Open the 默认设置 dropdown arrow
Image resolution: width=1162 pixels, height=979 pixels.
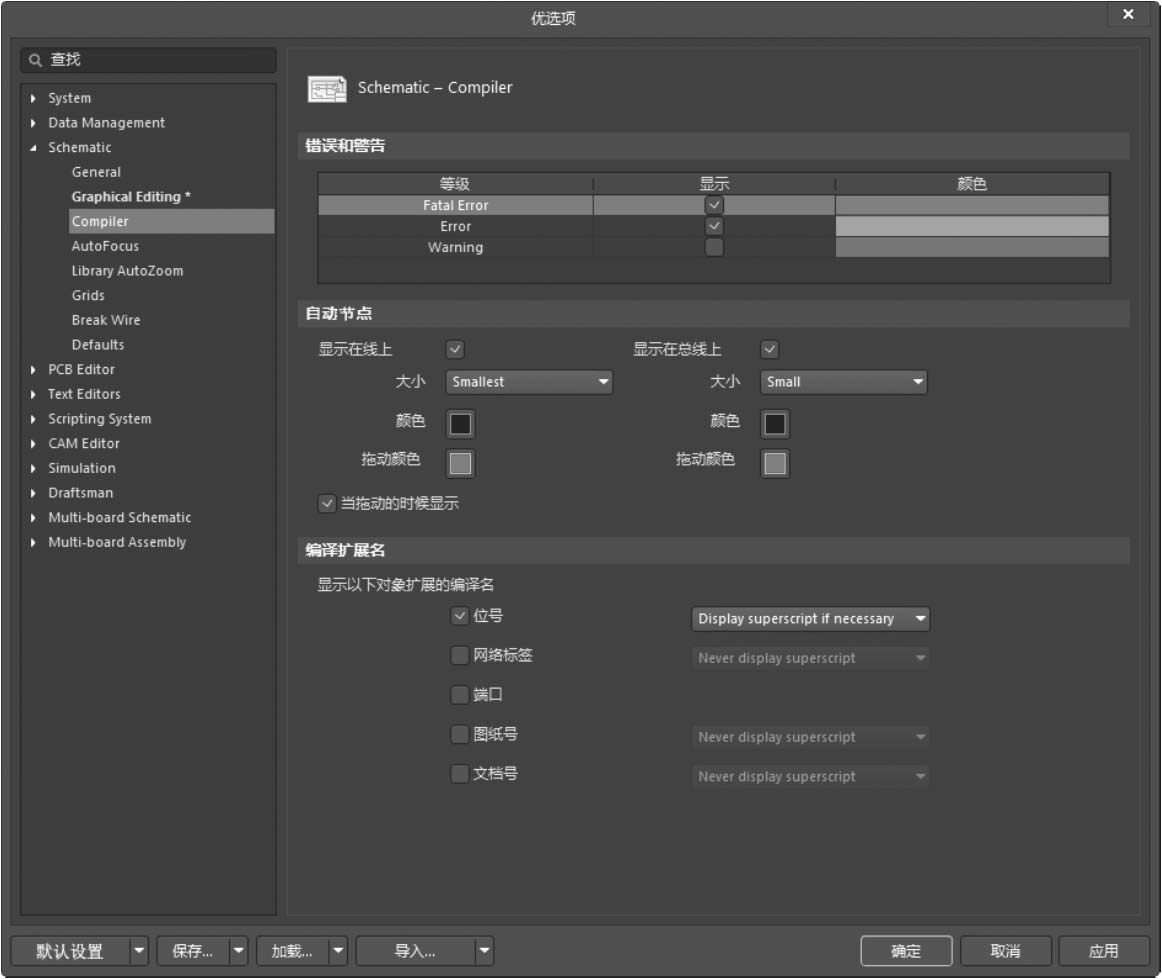(139, 951)
